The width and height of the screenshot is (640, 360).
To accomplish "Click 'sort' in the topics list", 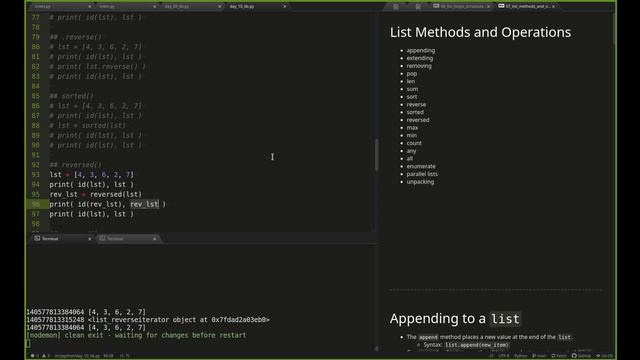I will tap(412, 97).
